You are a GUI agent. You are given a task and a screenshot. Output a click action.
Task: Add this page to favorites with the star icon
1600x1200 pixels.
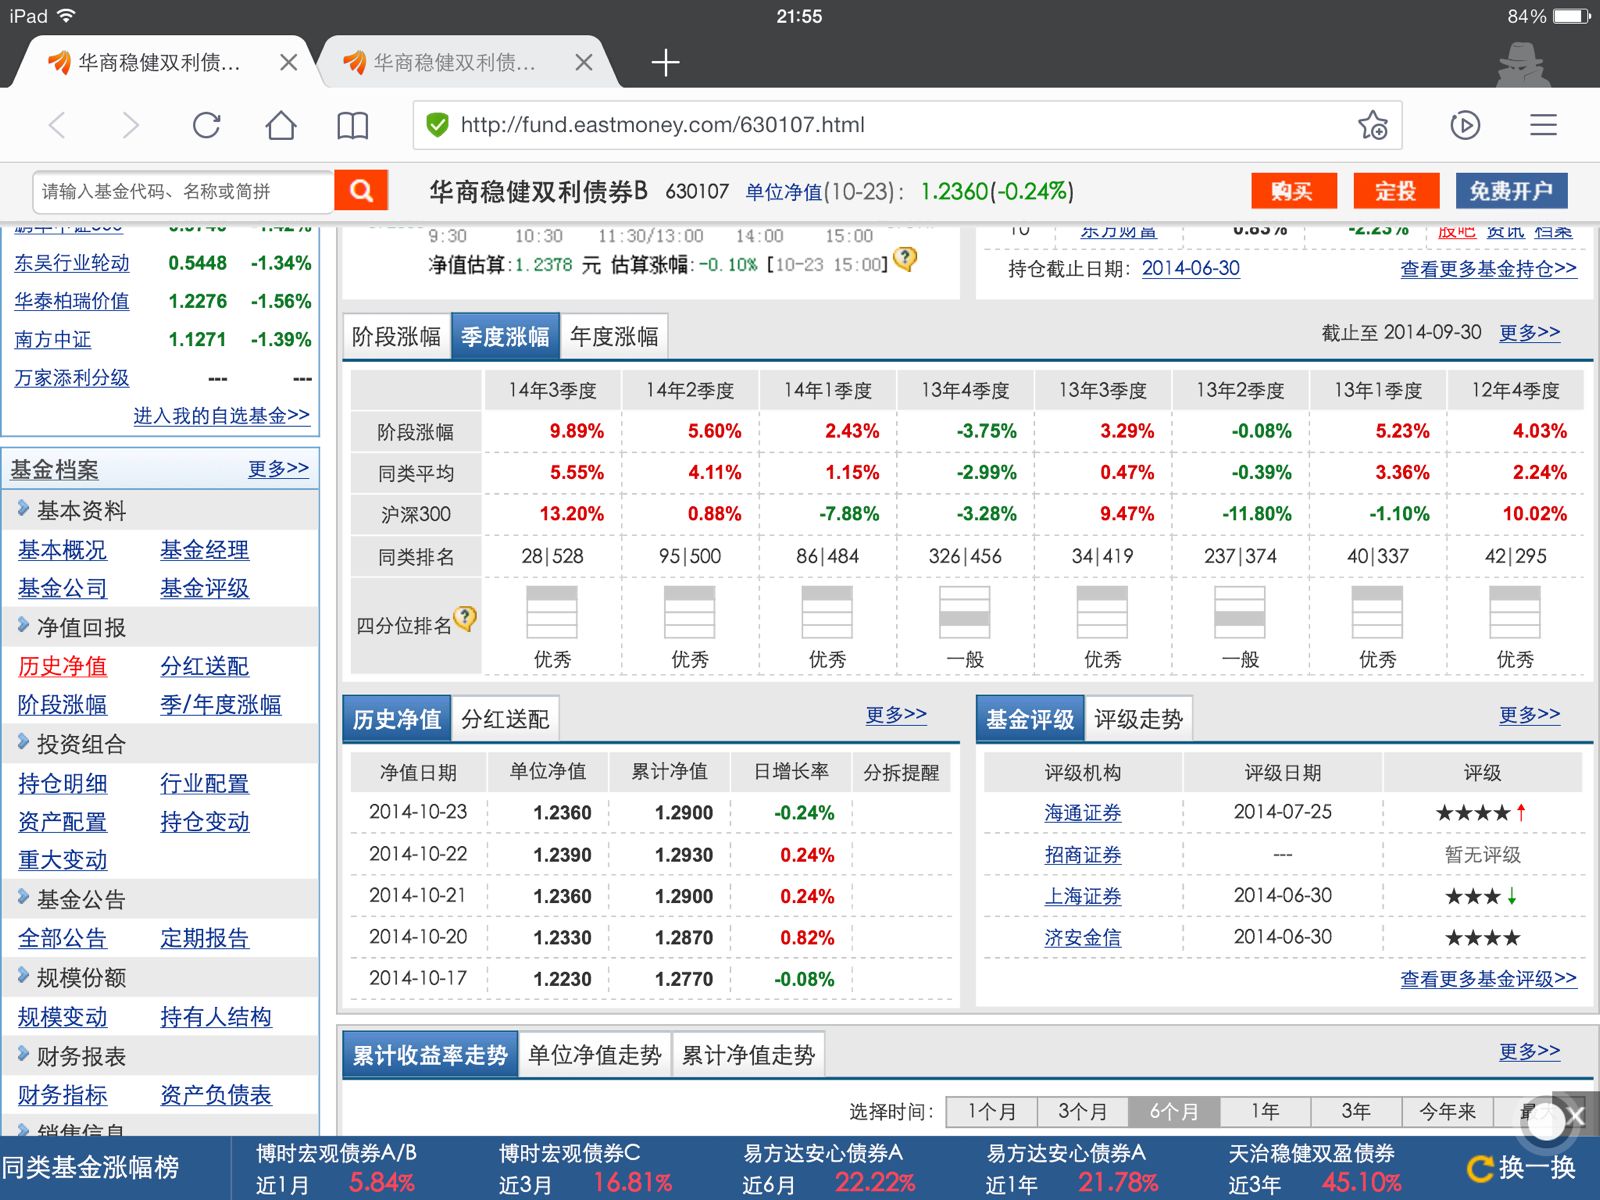(1373, 125)
